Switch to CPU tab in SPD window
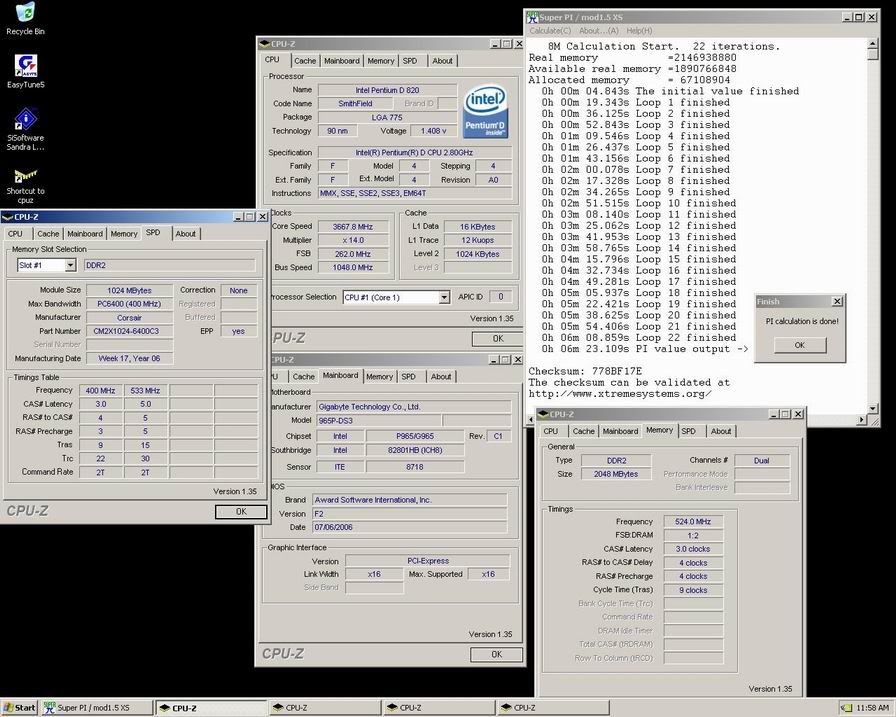This screenshot has width=896, height=717. 15,234
